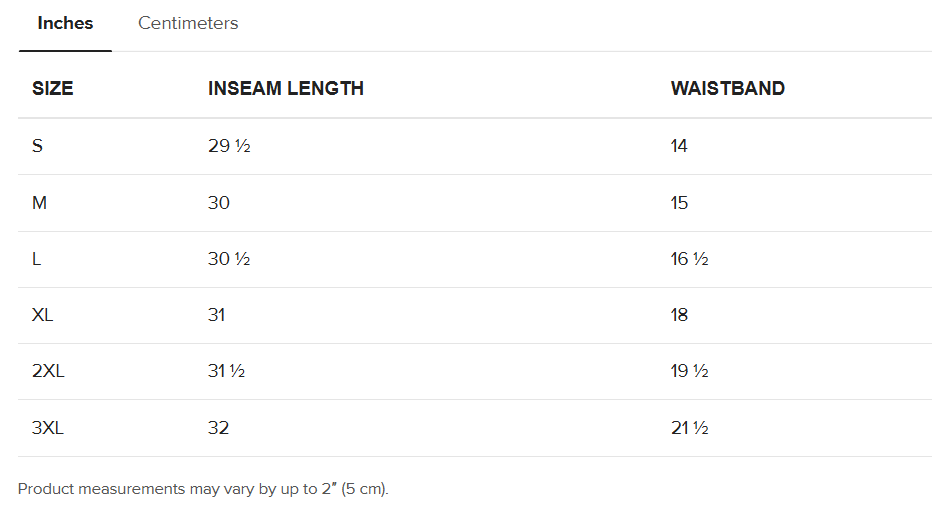Viewport: 932px width, 524px height.
Task: Click the SIZE column header
Action: (x=53, y=88)
